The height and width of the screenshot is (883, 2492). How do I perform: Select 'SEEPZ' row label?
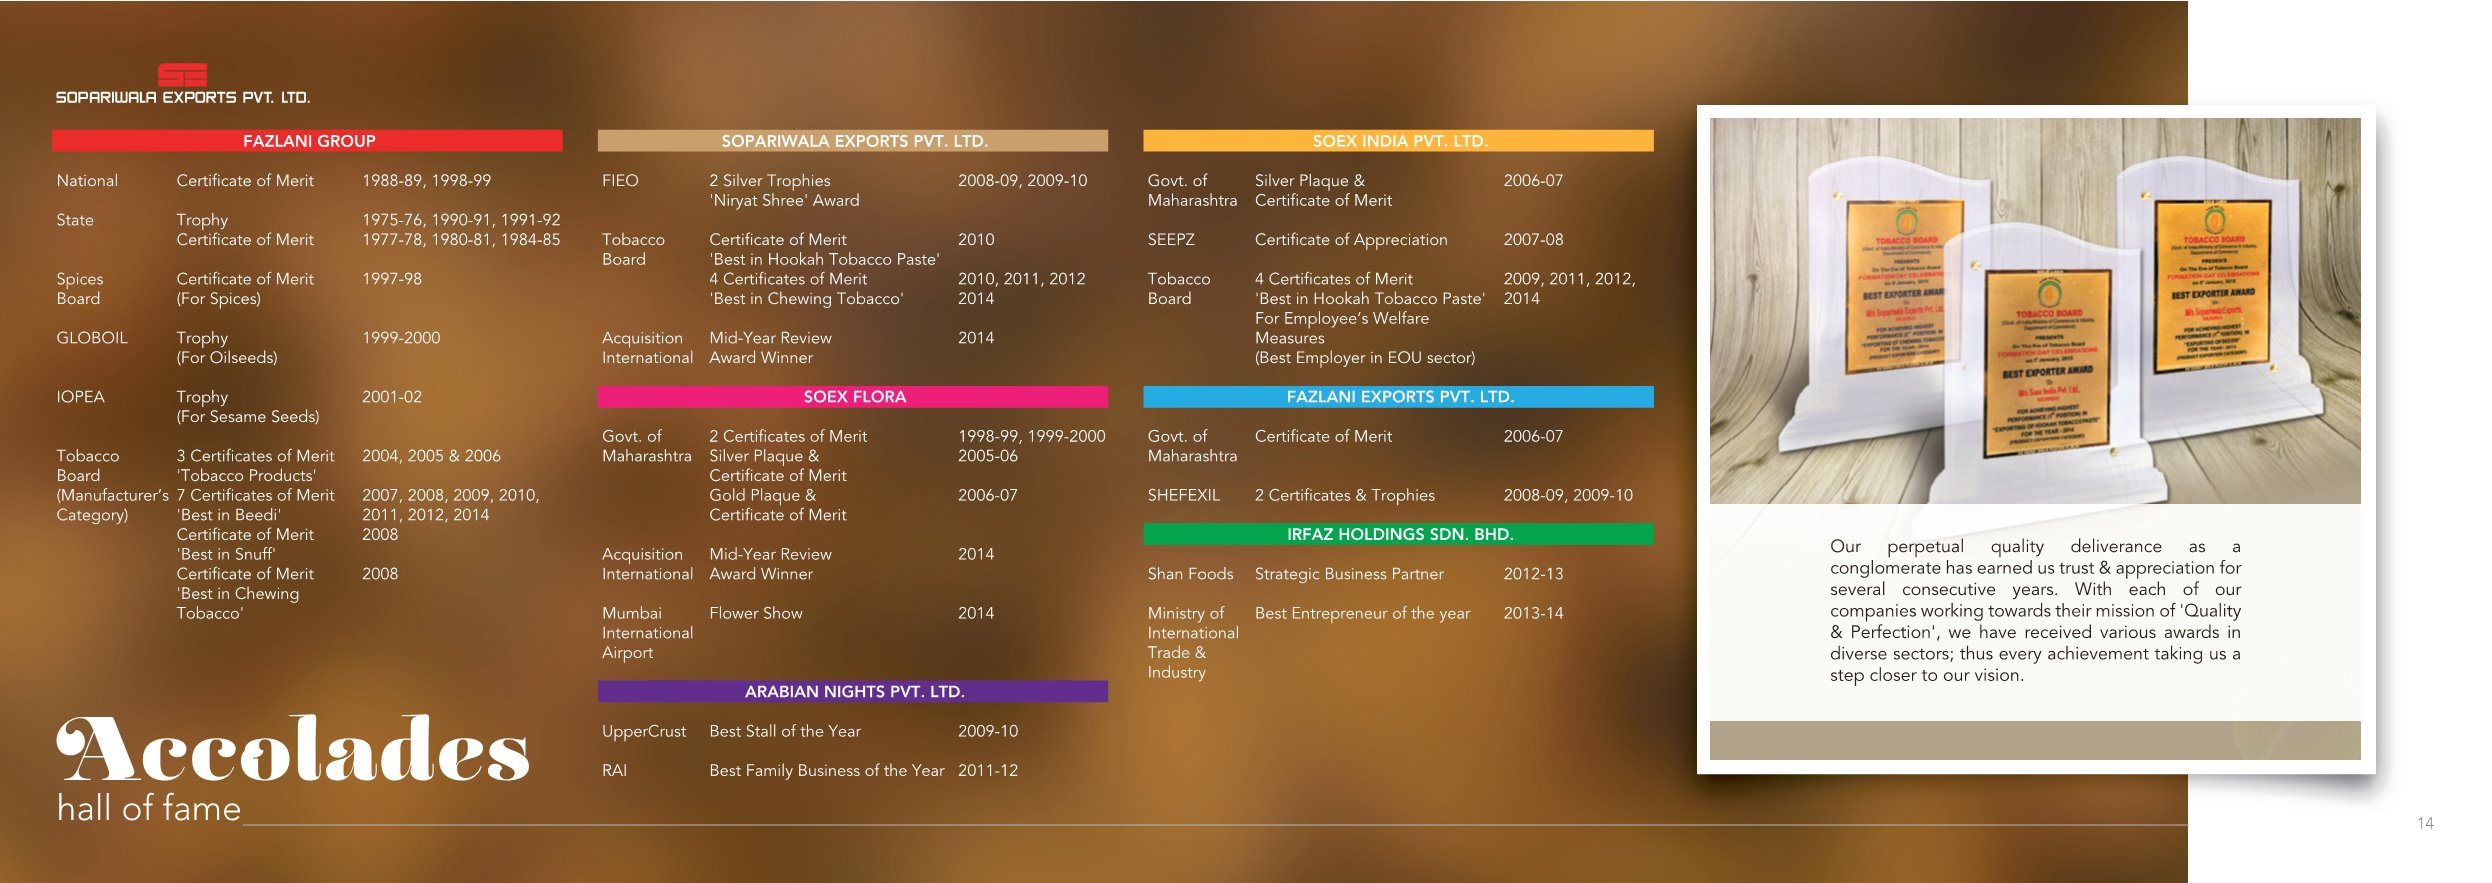(x=1171, y=240)
